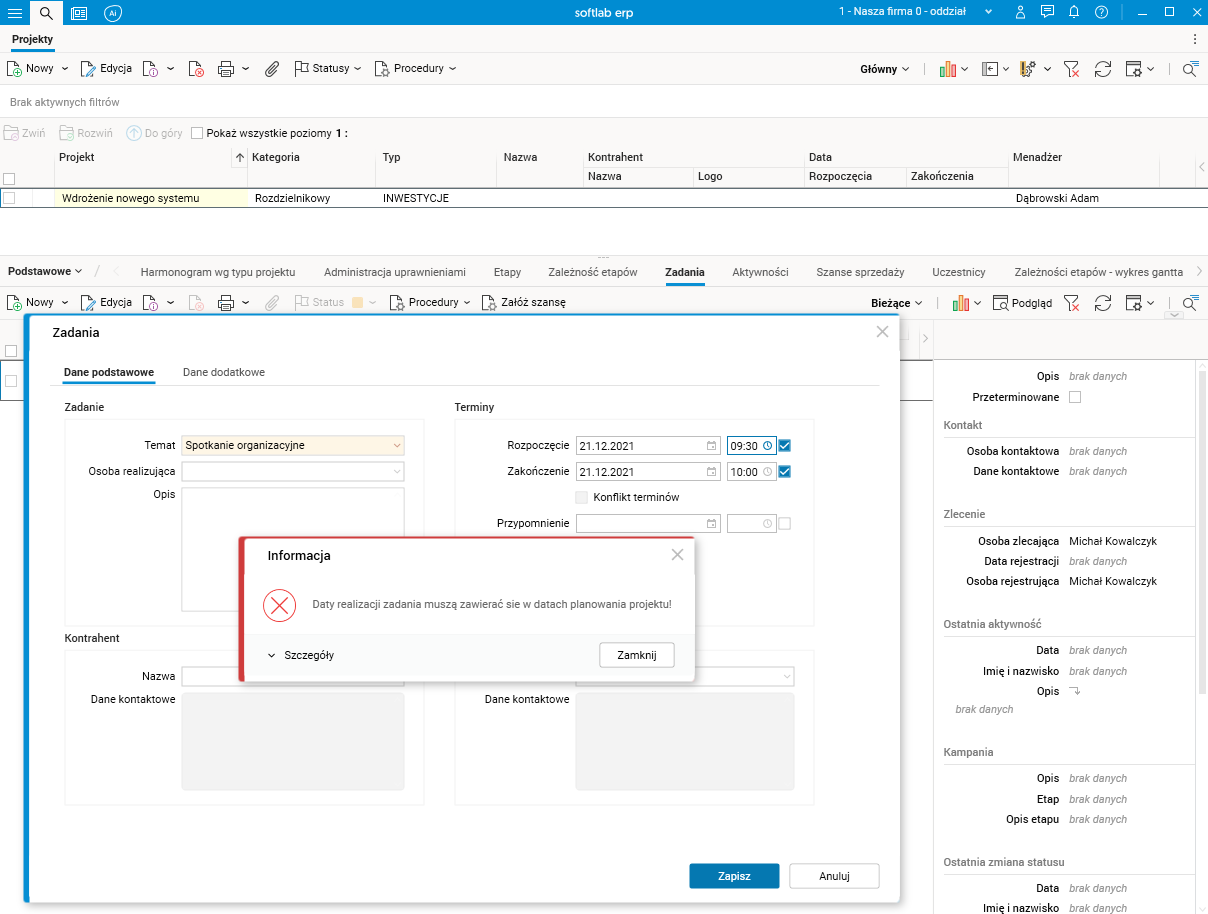Click the Zapisz button
The height and width of the screenshot is (914, 1208).
coord(734,876)
